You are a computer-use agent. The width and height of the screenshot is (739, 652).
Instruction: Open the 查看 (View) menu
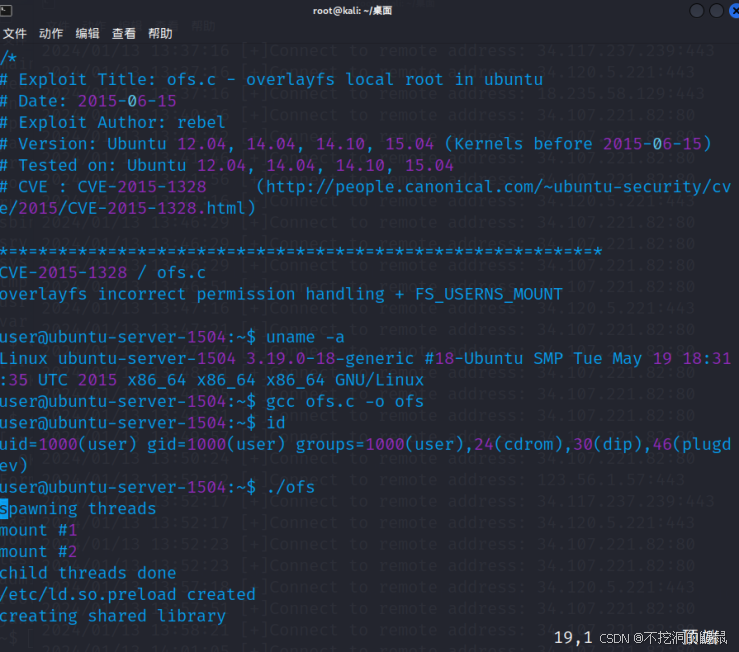tap(124, 33)
